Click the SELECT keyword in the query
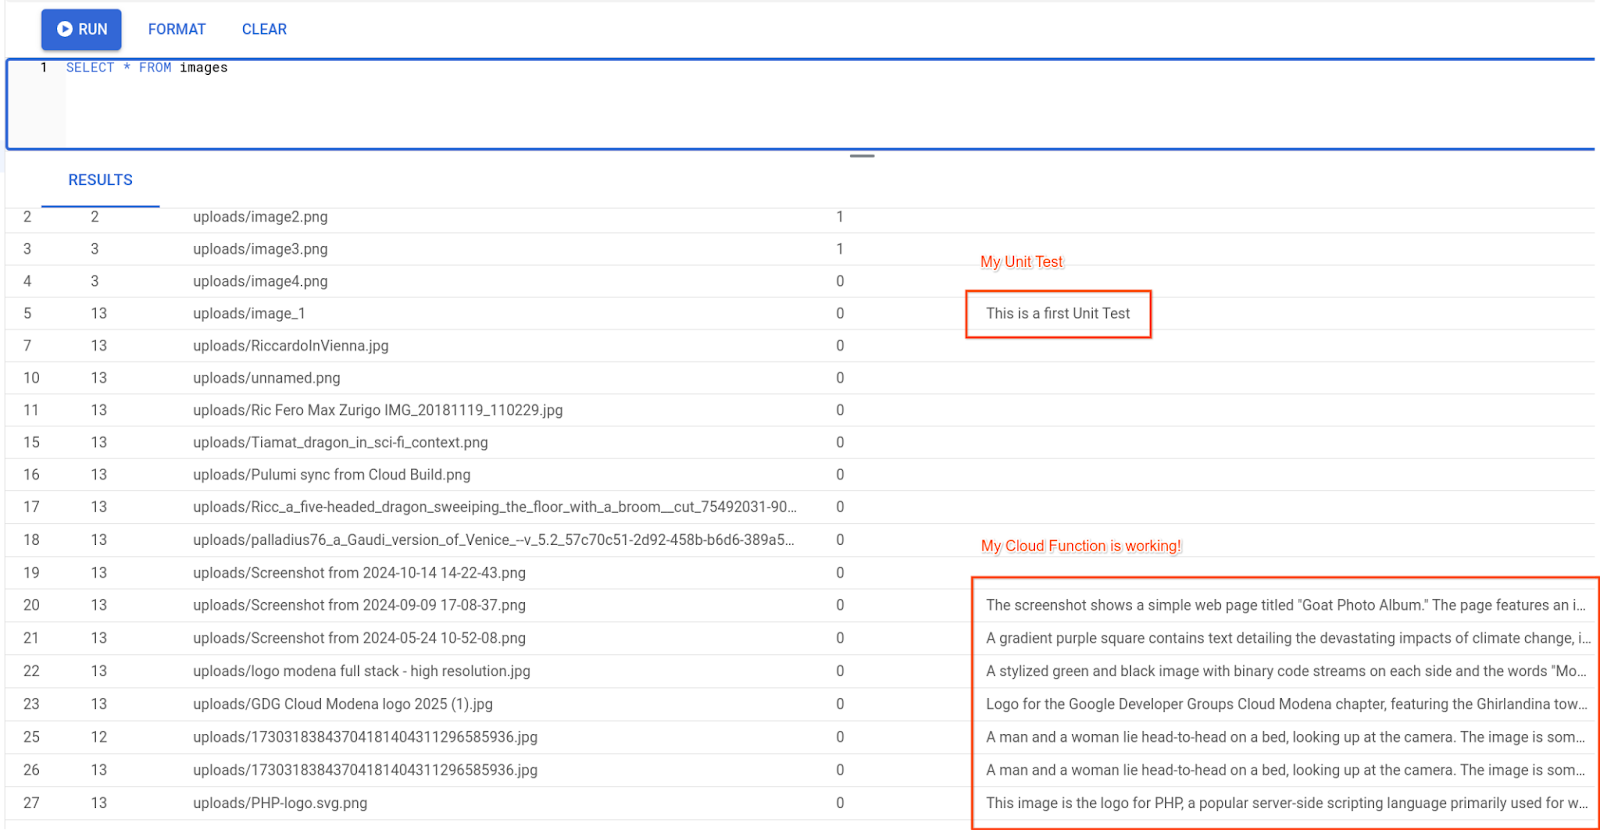 [x=90, y=68]
